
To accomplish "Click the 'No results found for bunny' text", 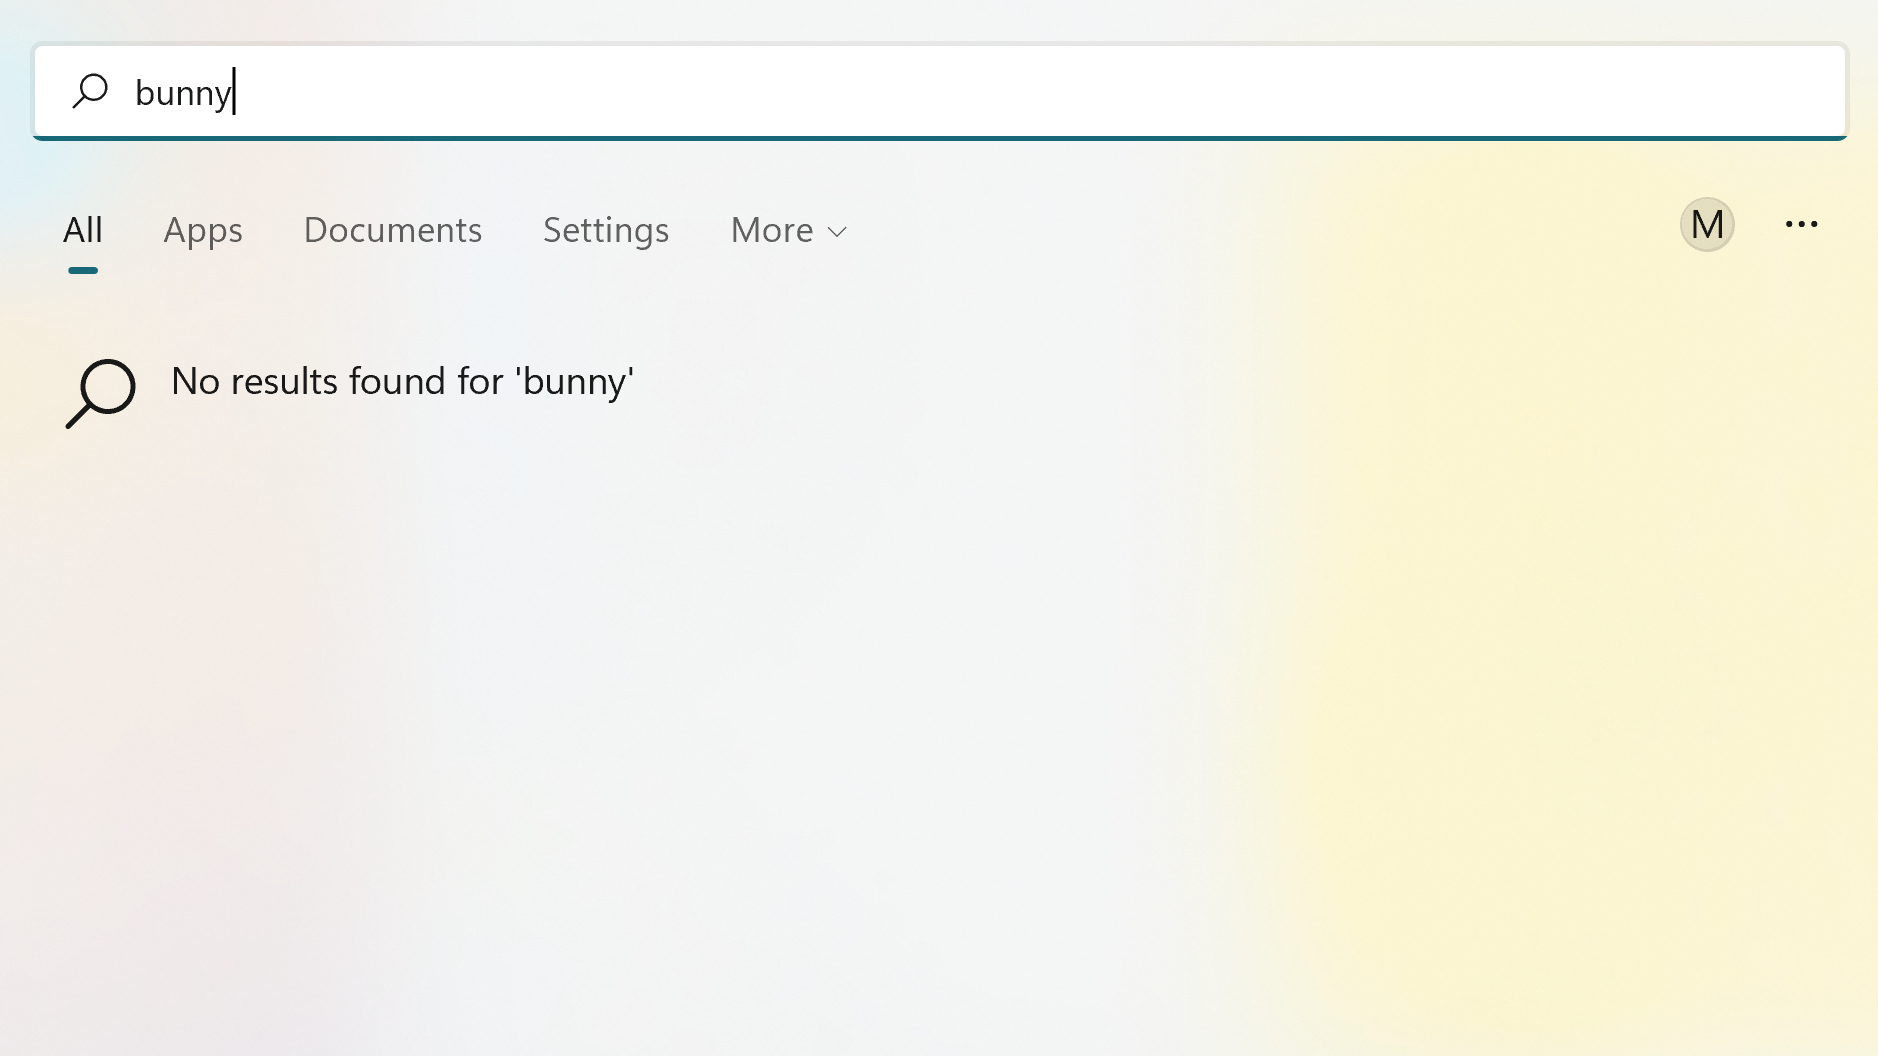I will 401,381.
